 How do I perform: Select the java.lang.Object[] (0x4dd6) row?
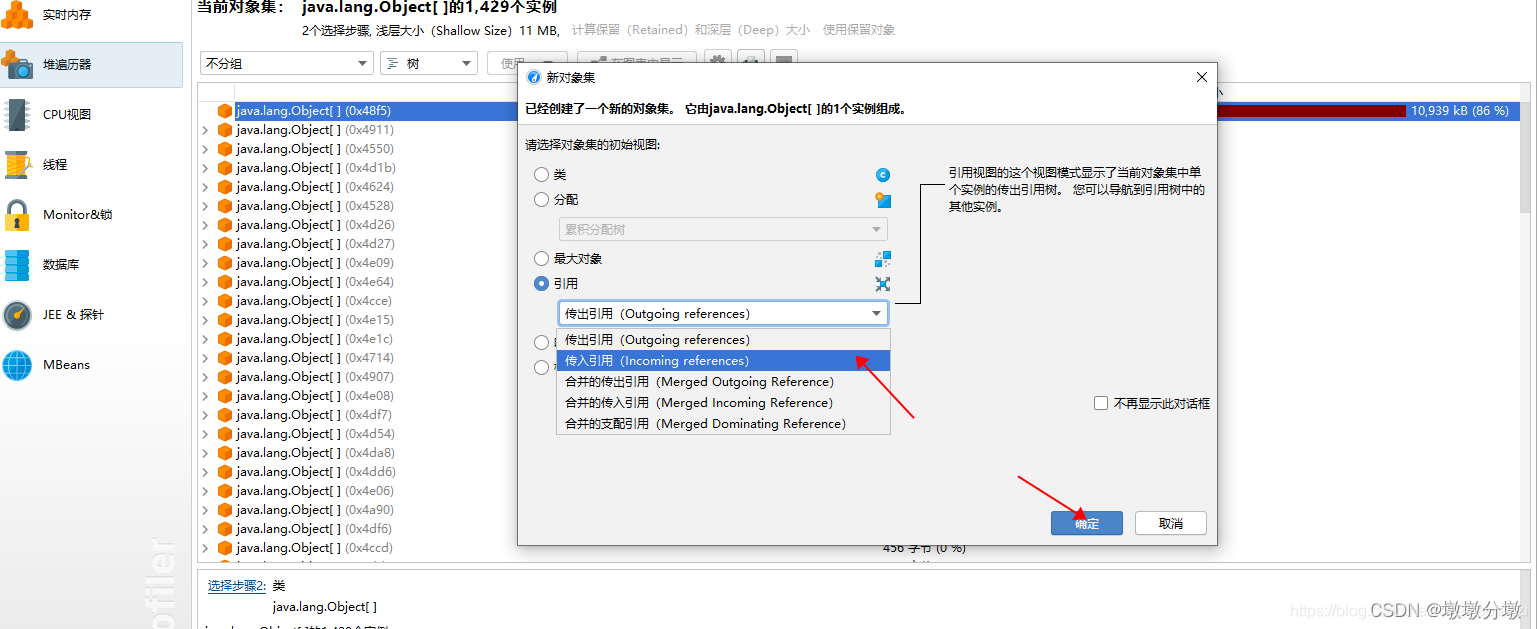316,472
